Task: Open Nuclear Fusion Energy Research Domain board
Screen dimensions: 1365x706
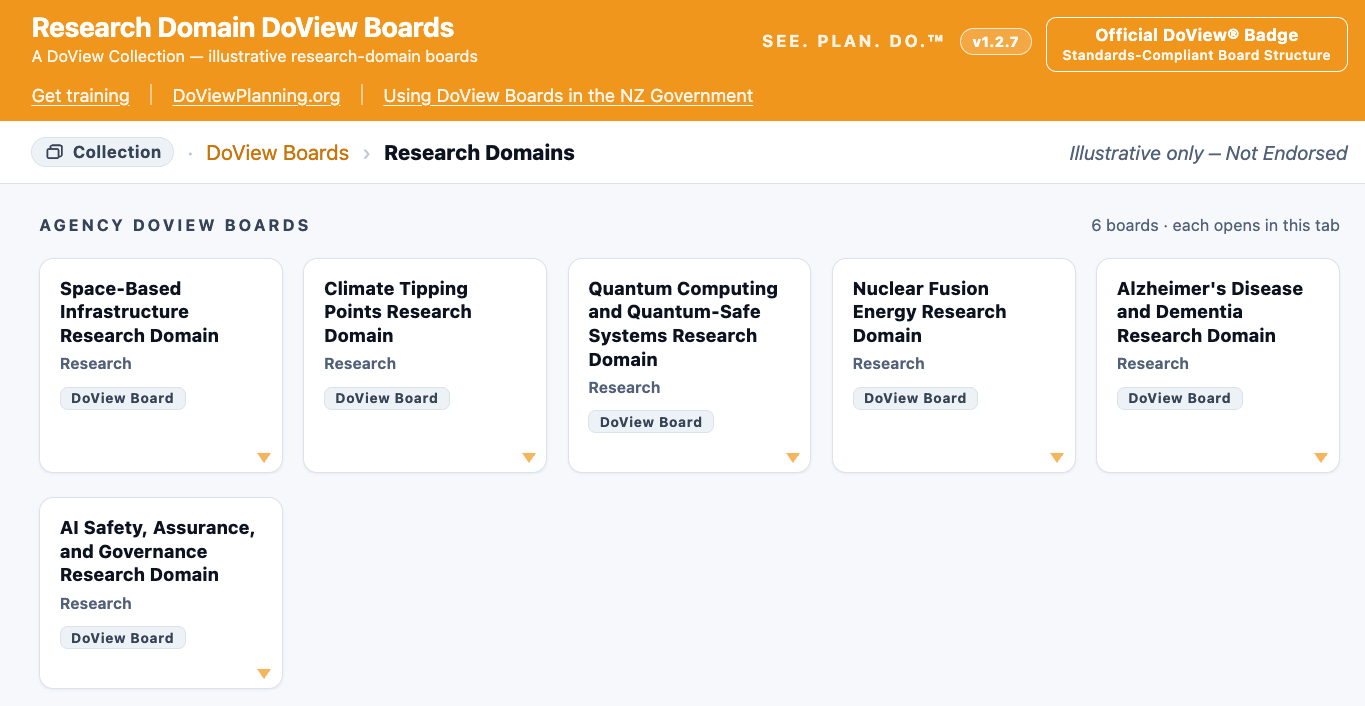Action: point(954,365)
